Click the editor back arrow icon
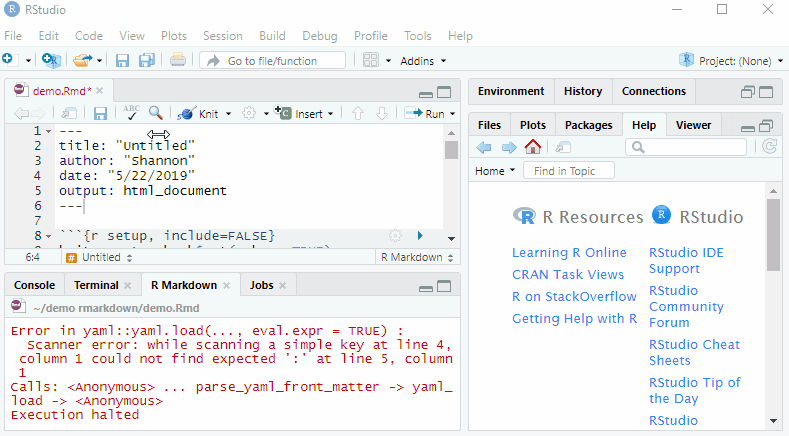The width and height of the screenshot is (789, 436). (x=21, y=113)
